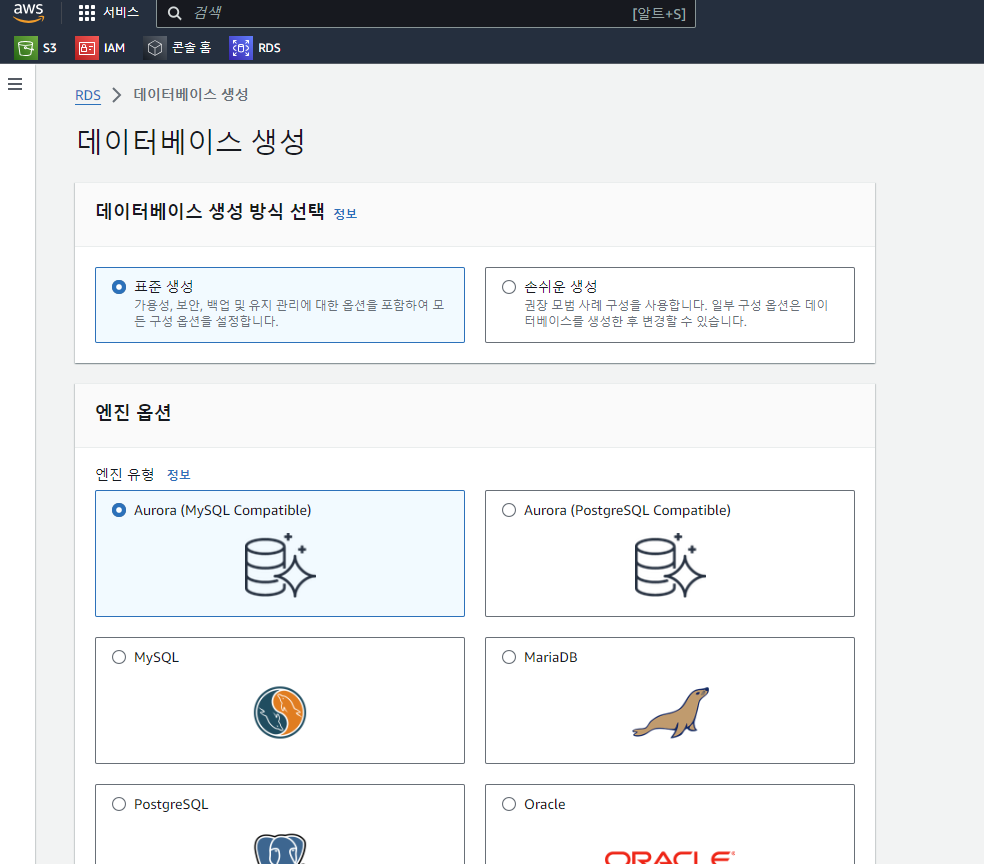Click the 엔진 유형 label

pos(125,474)
